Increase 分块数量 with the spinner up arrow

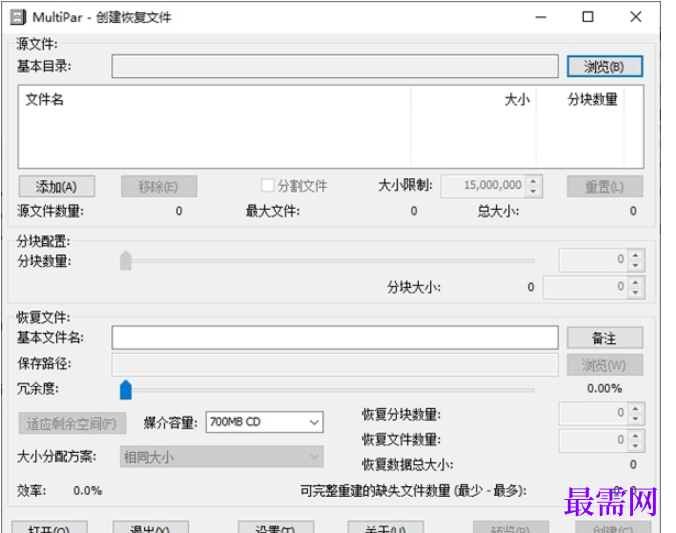pyautogui.click(x=635, y=255)
